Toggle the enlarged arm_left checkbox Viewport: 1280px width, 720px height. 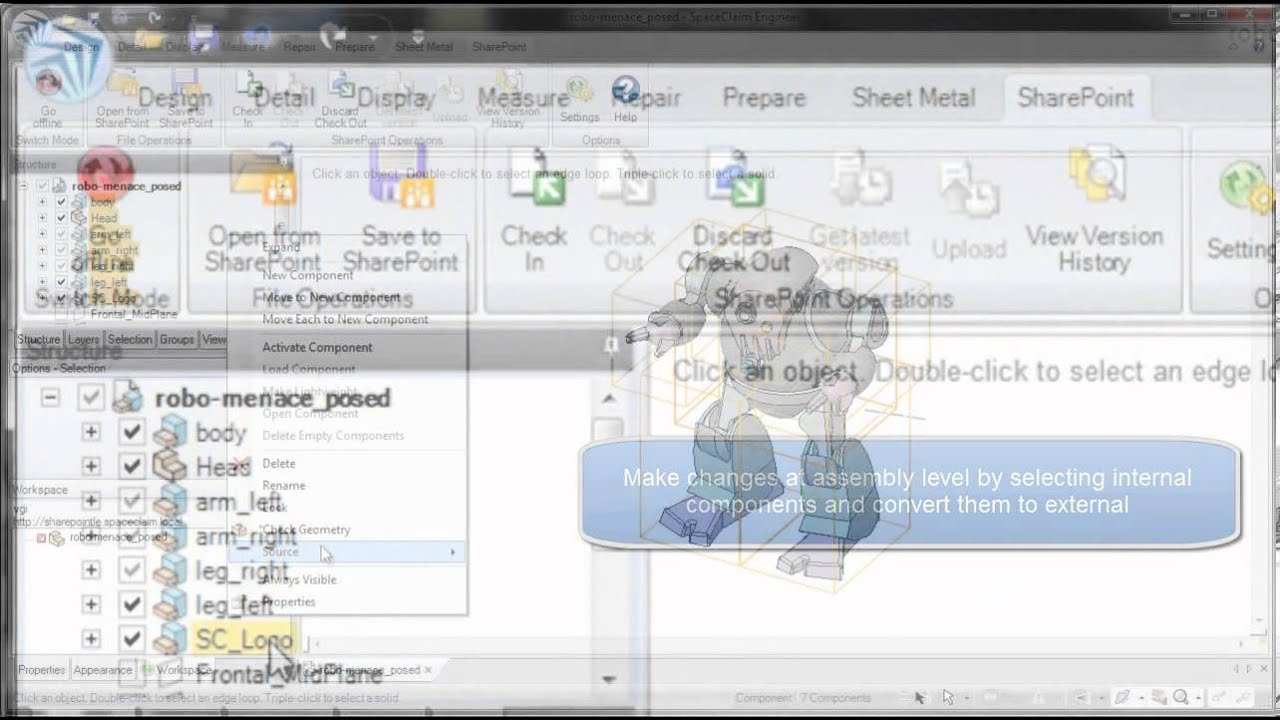(x=131, y=500)
